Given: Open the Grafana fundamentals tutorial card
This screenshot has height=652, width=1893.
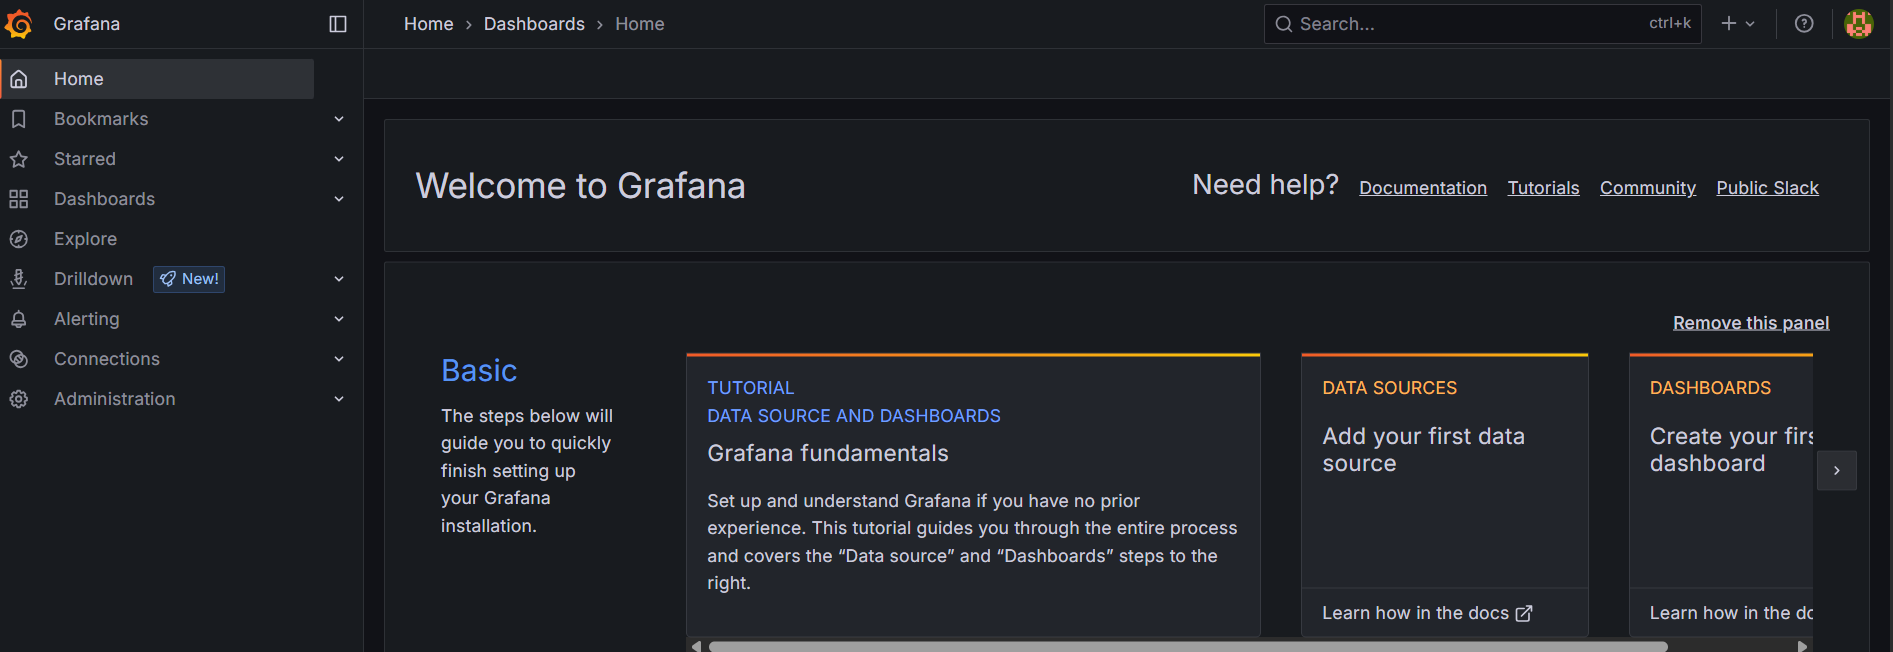Looking at the screenshot, I should point(973,494).
